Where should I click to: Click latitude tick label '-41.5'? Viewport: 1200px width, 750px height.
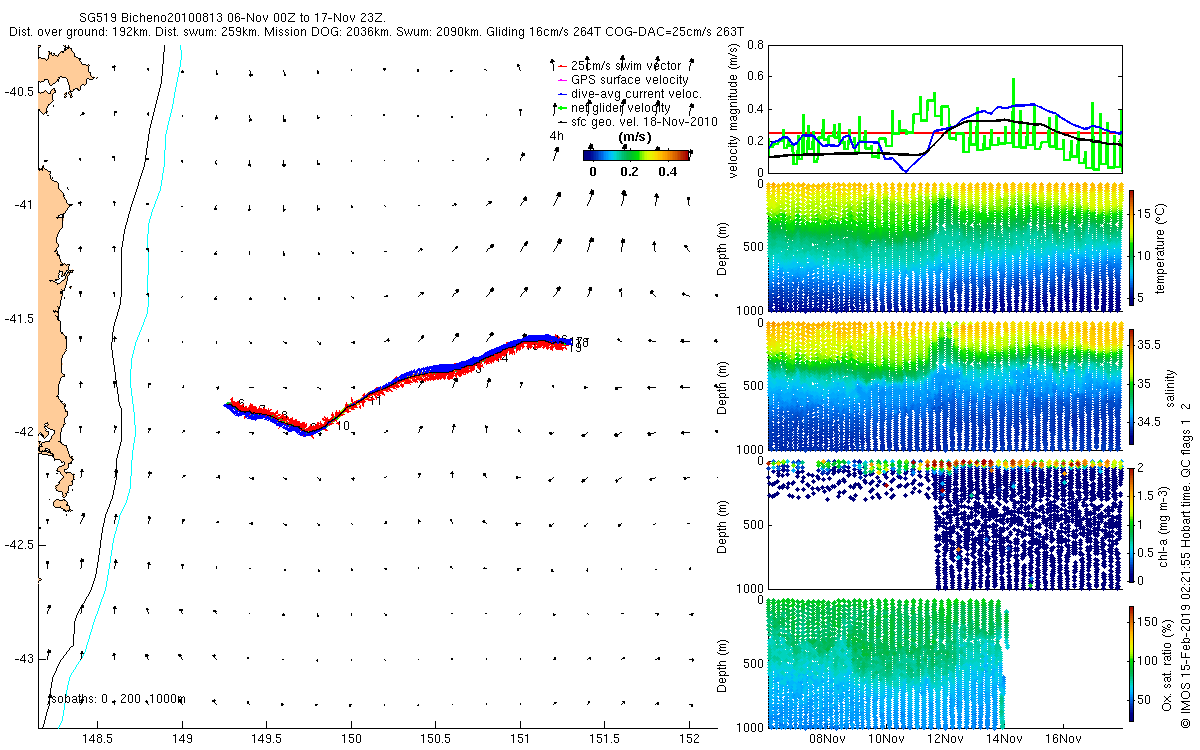click(x=18, y=318)
